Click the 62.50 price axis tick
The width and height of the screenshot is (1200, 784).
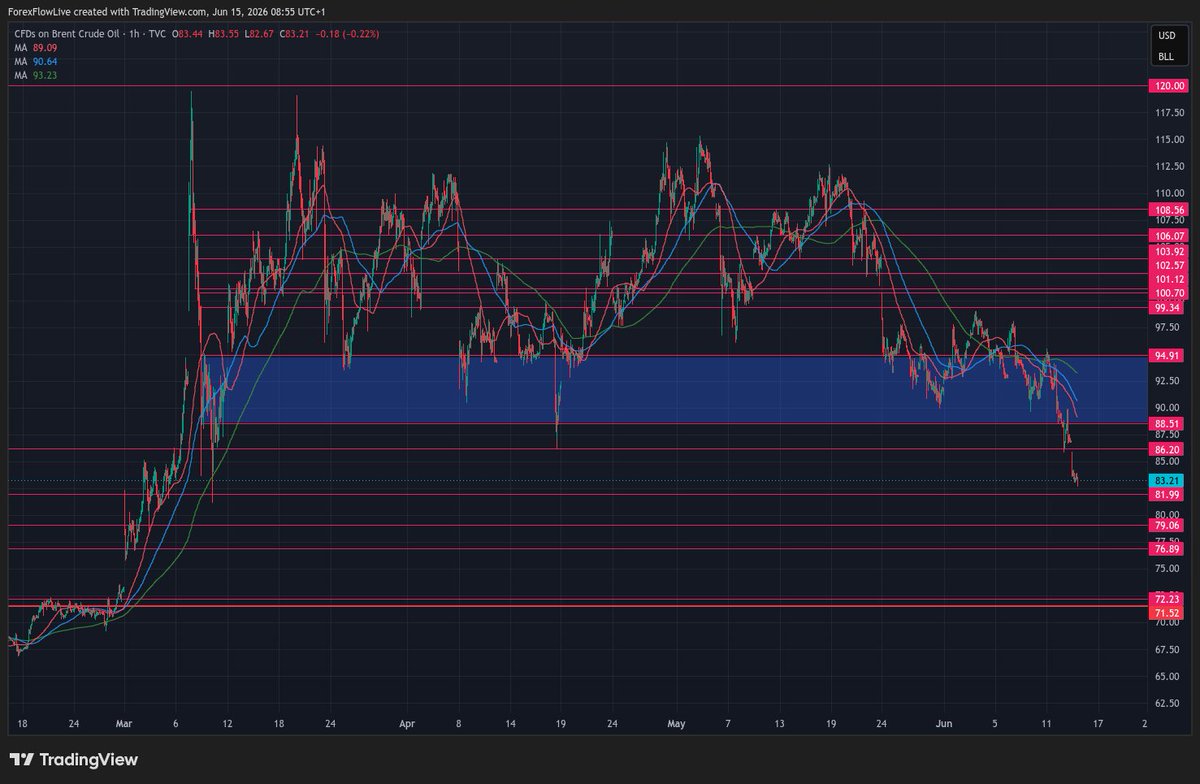(1169, 703)
